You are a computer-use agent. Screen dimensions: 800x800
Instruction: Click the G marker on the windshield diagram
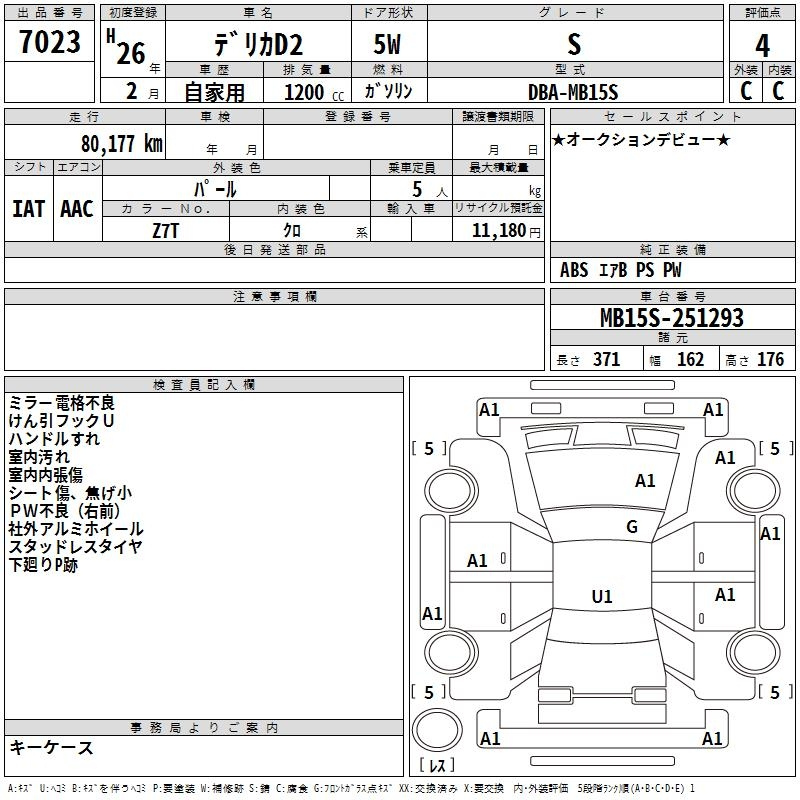(631, 527)
